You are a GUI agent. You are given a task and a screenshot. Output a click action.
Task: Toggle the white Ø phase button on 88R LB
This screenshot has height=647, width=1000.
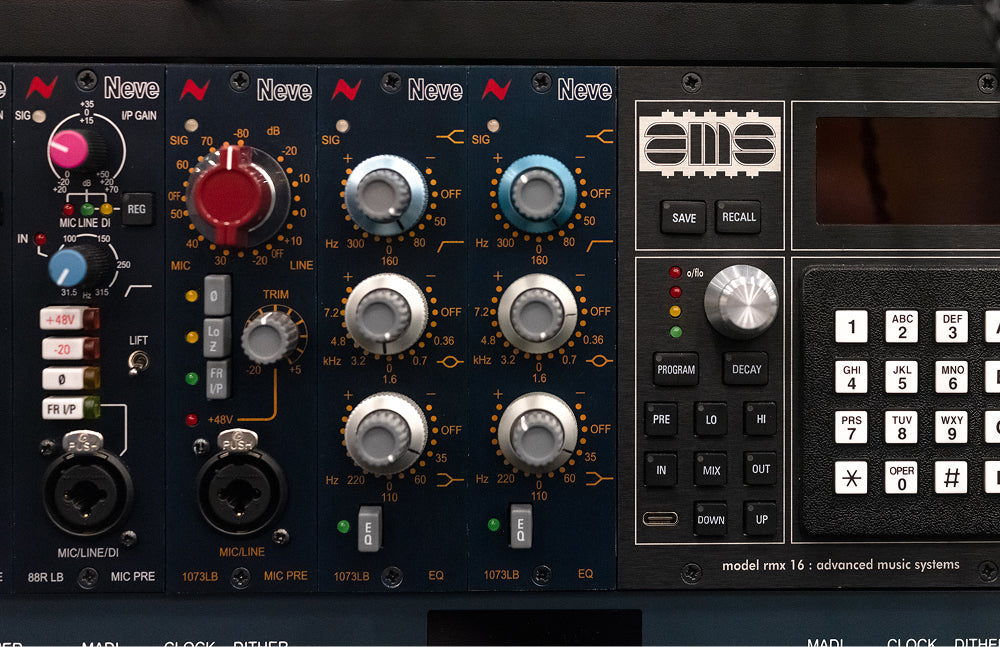click(x=71, y=378)
